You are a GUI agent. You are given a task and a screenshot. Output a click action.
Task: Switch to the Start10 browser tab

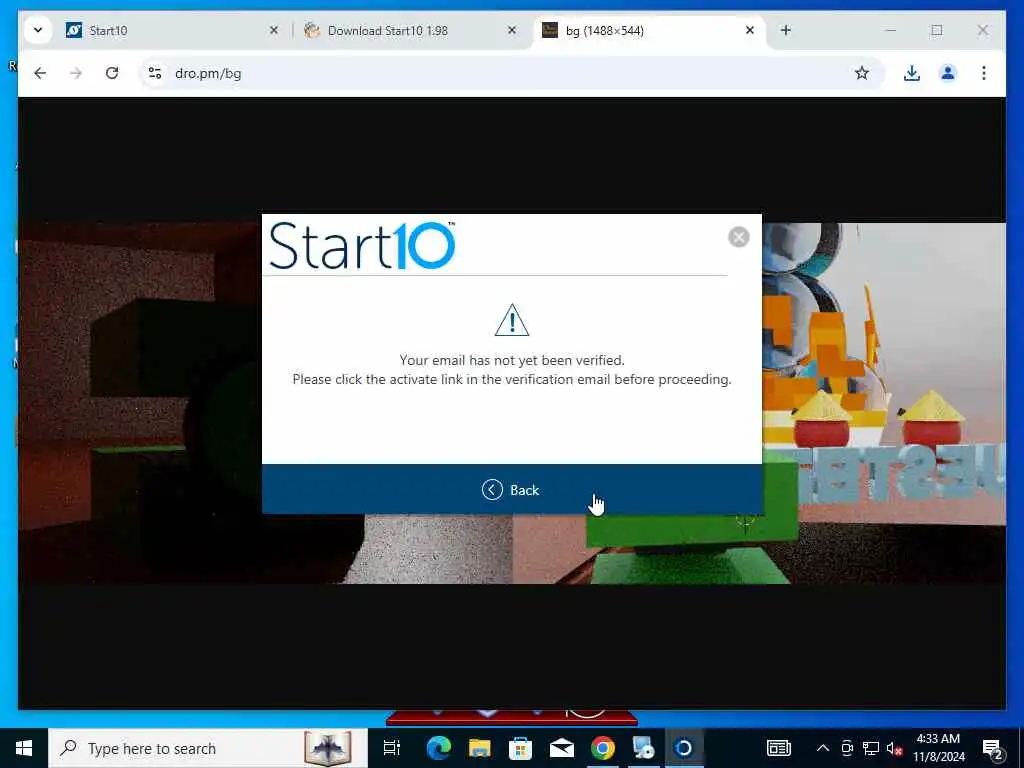click(173, 31)
